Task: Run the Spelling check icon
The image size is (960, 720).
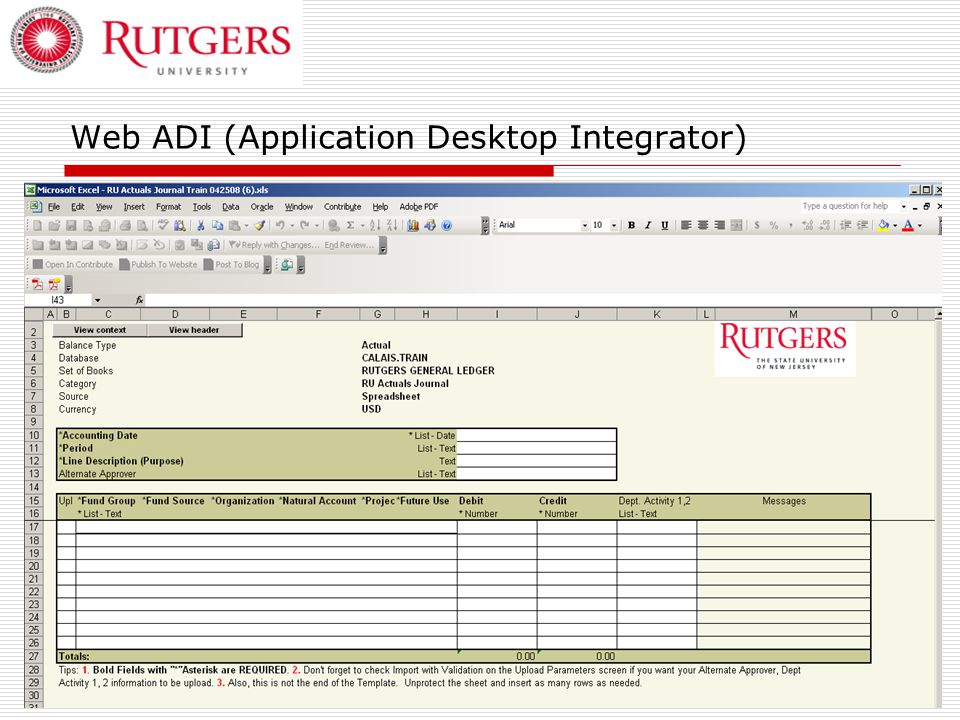Action: point(163,225)
